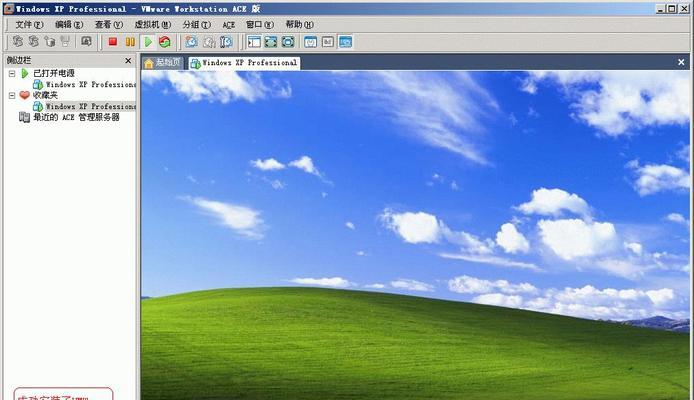Image resolution: width=694 pixels, height=400 pixels.
Task: Click the console view toolbar icon
Action: pos(345,42)
